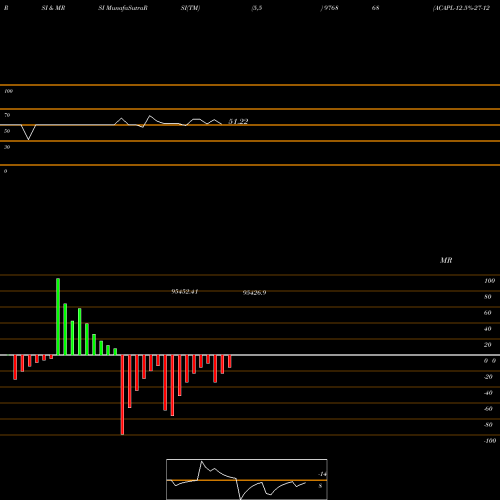Click the MR right axis label -60
This screenshot has height=500, width=500.
(x=488, y=409)
